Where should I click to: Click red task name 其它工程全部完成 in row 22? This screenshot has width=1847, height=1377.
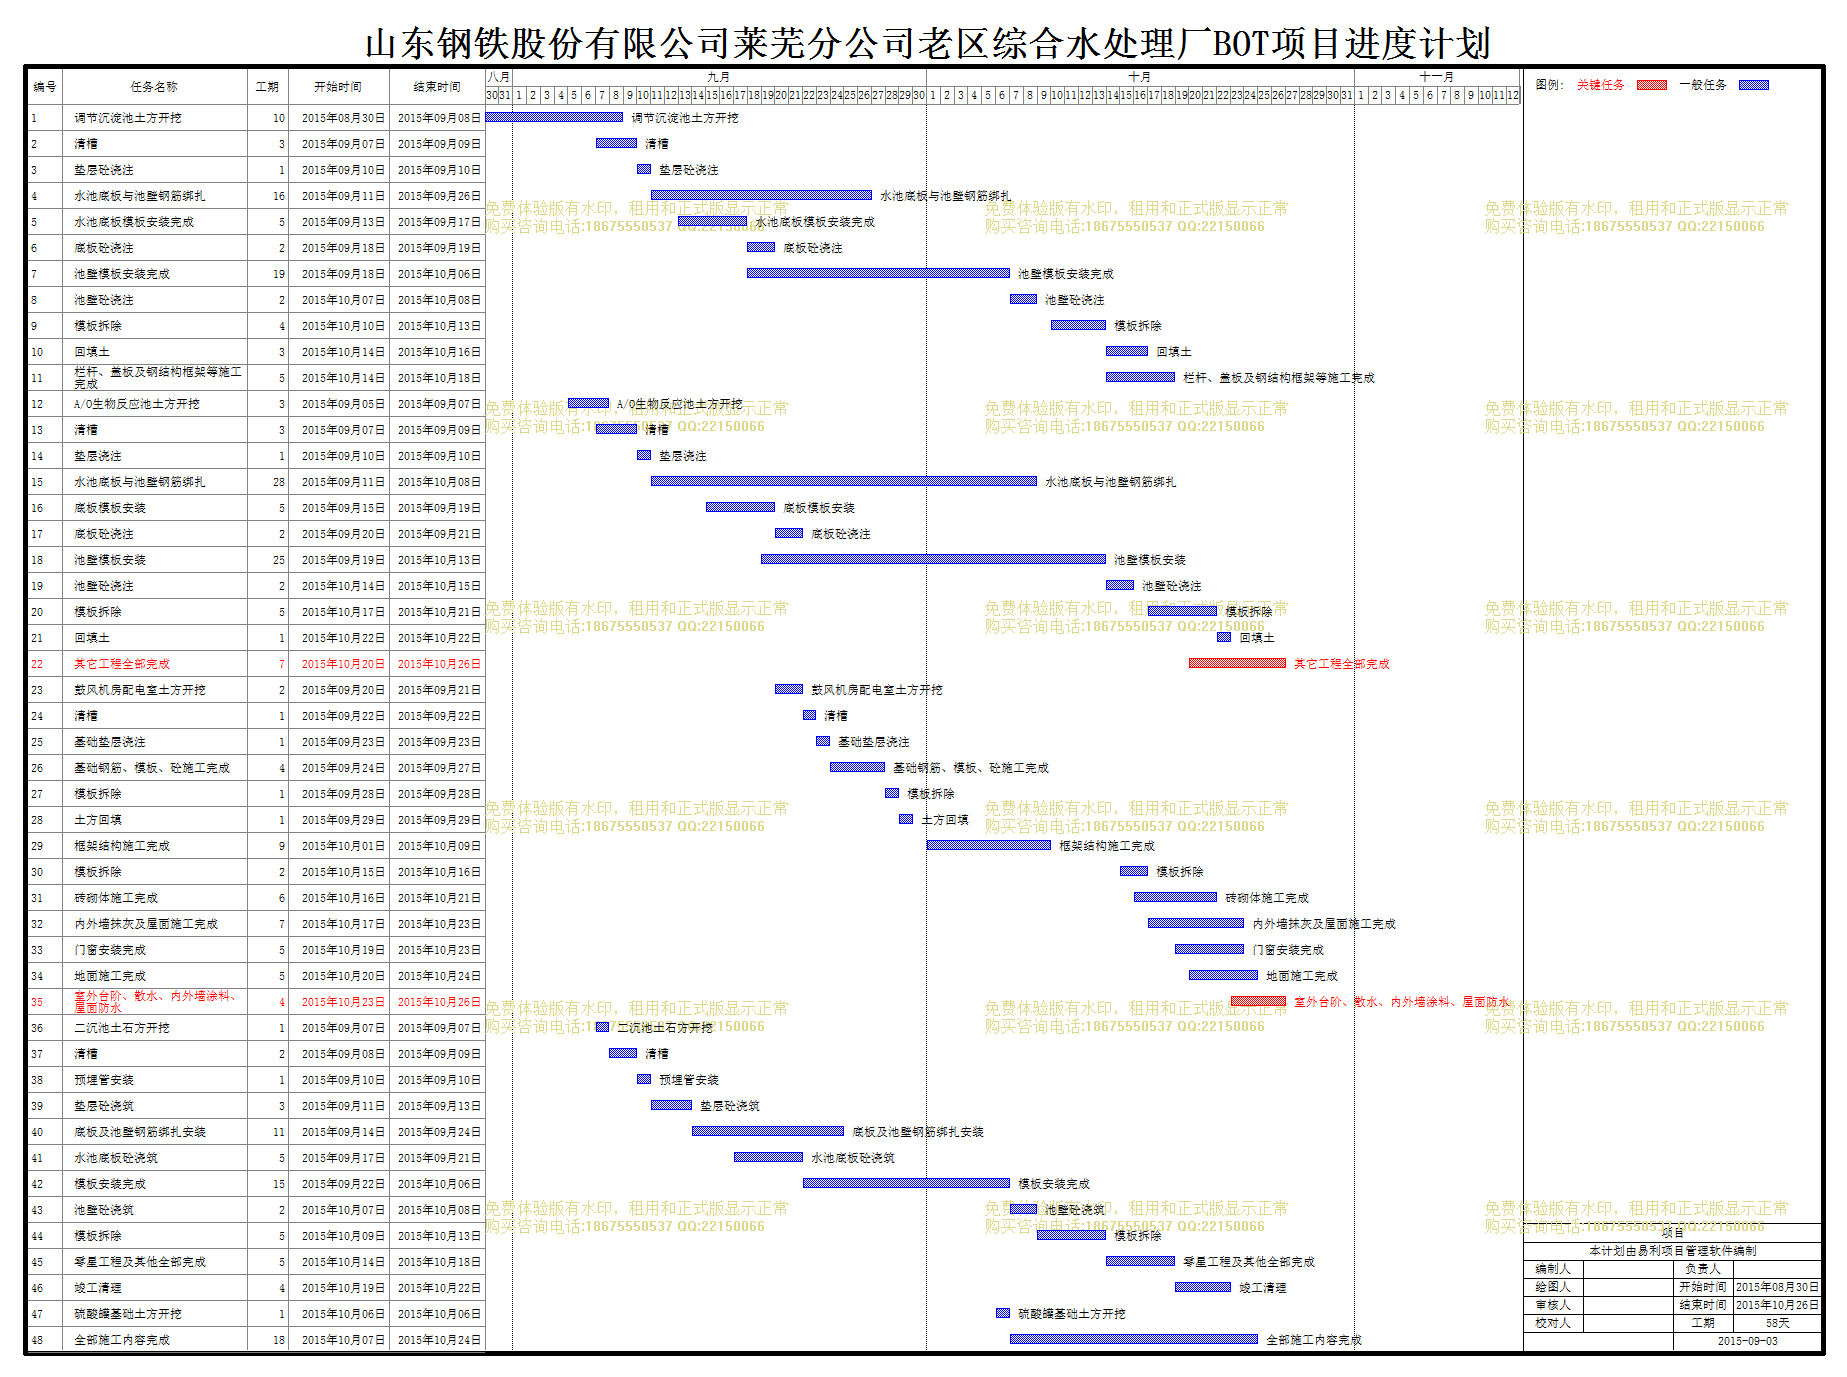(122, 664)
